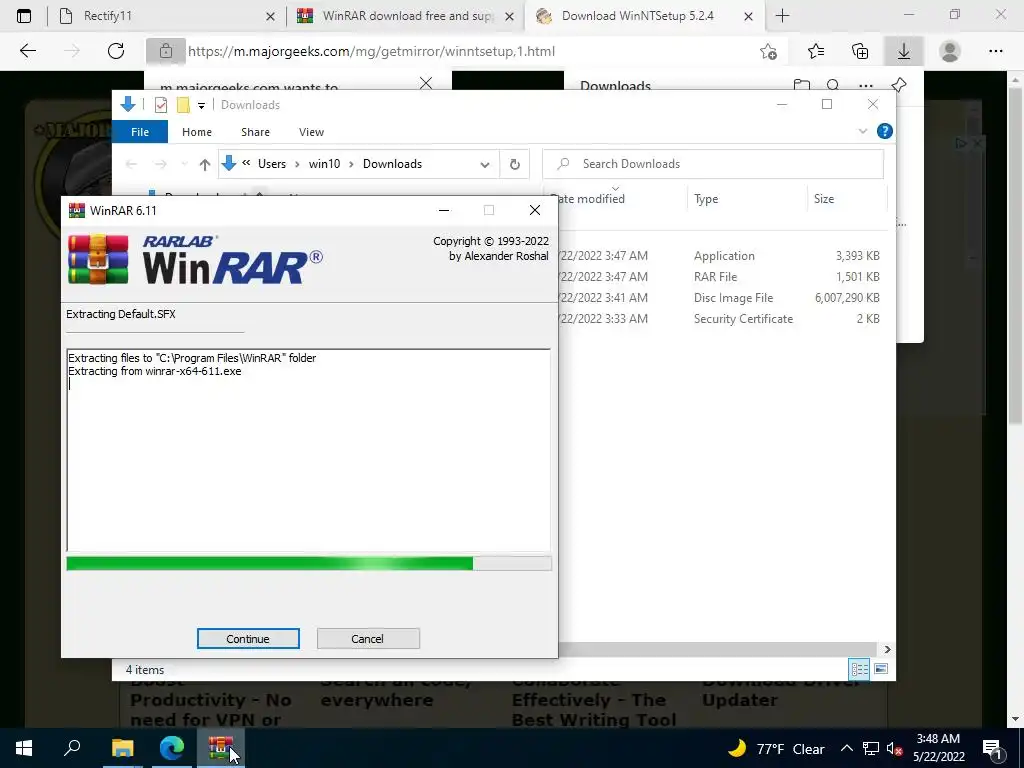
Task: Open the Windows Start menu
Action: [x=24, y=748]
